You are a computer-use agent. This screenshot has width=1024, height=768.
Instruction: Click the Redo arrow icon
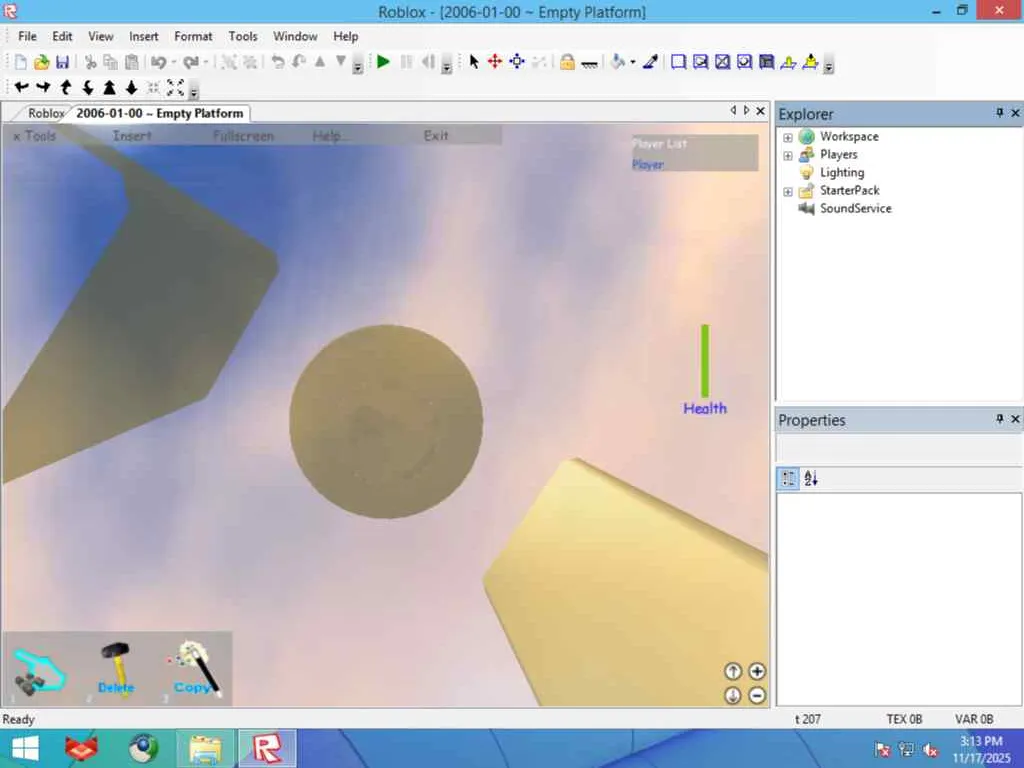tap(191, 62)
